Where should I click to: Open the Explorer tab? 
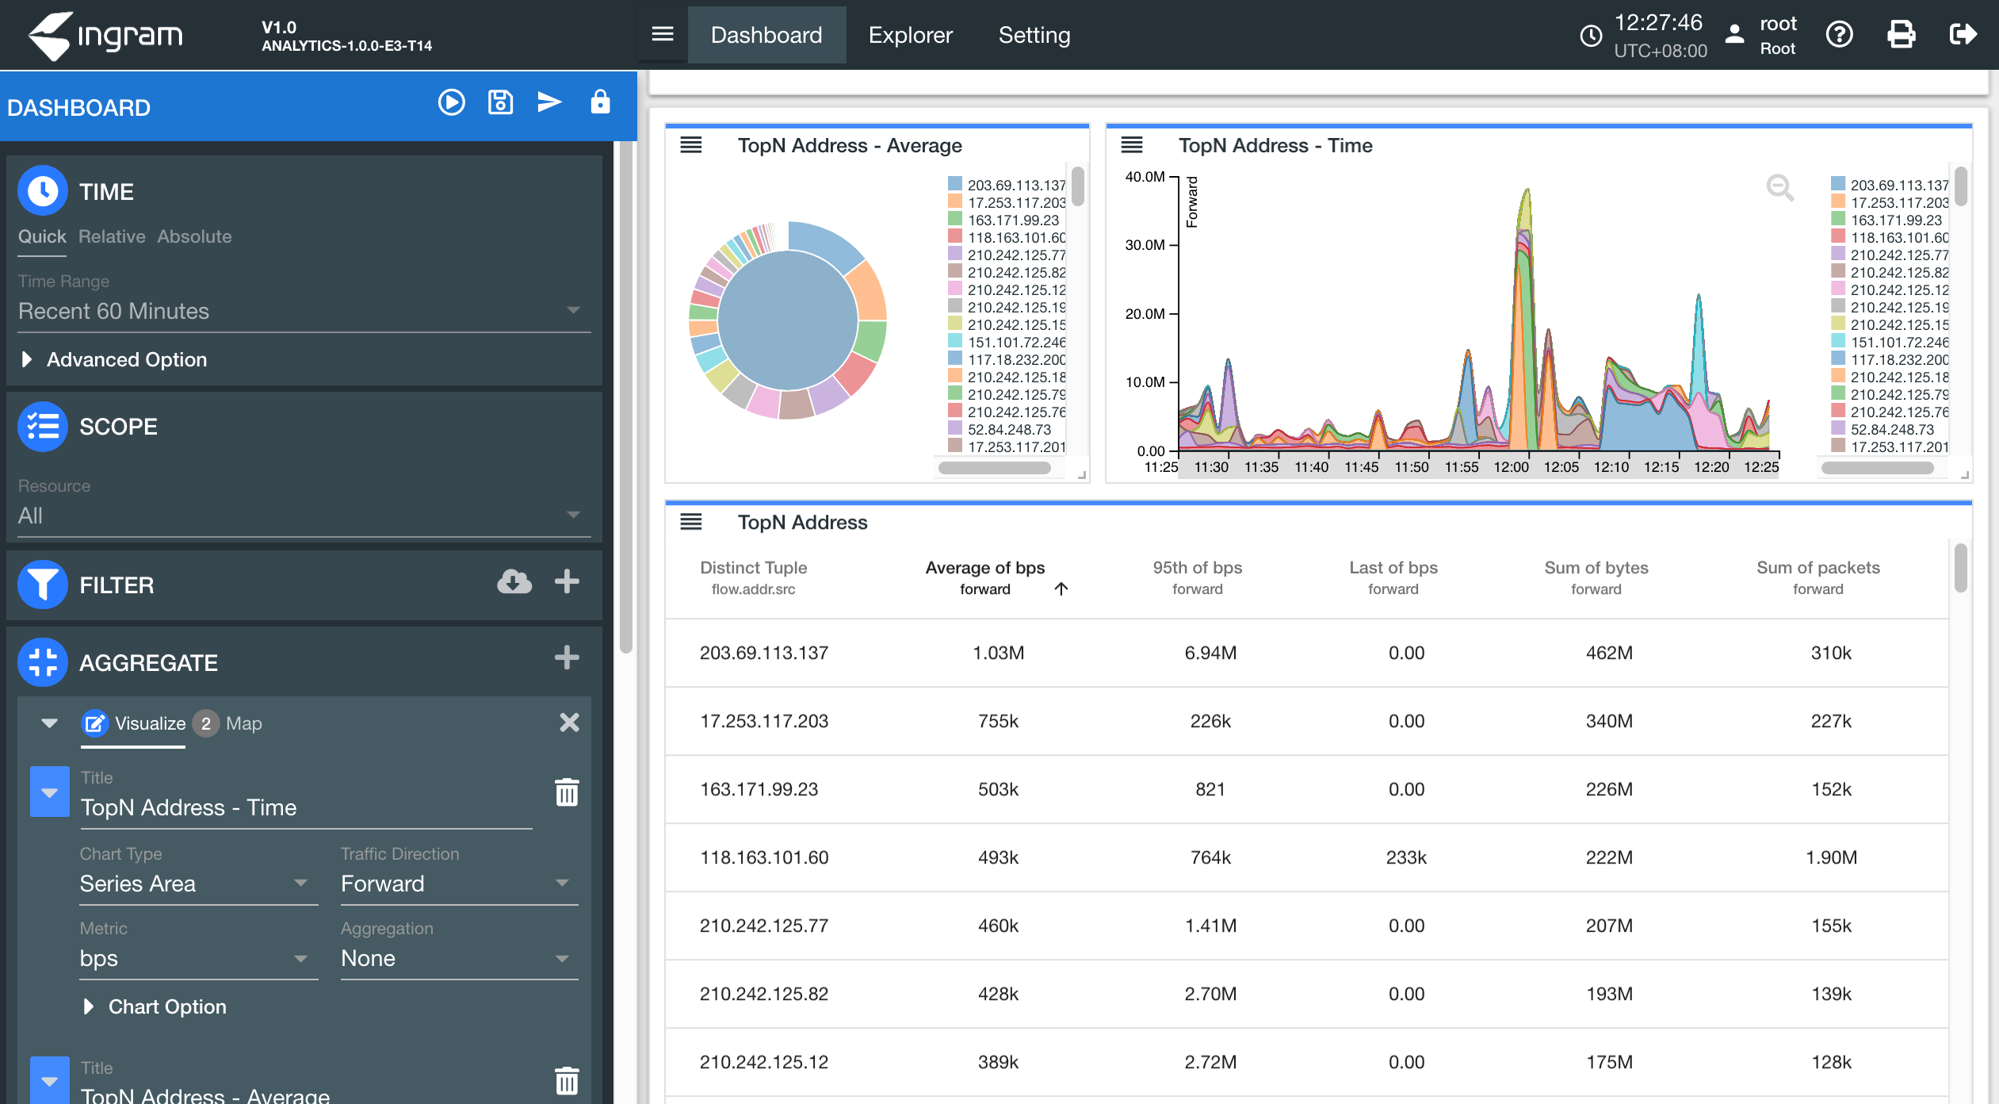(910, 35)
